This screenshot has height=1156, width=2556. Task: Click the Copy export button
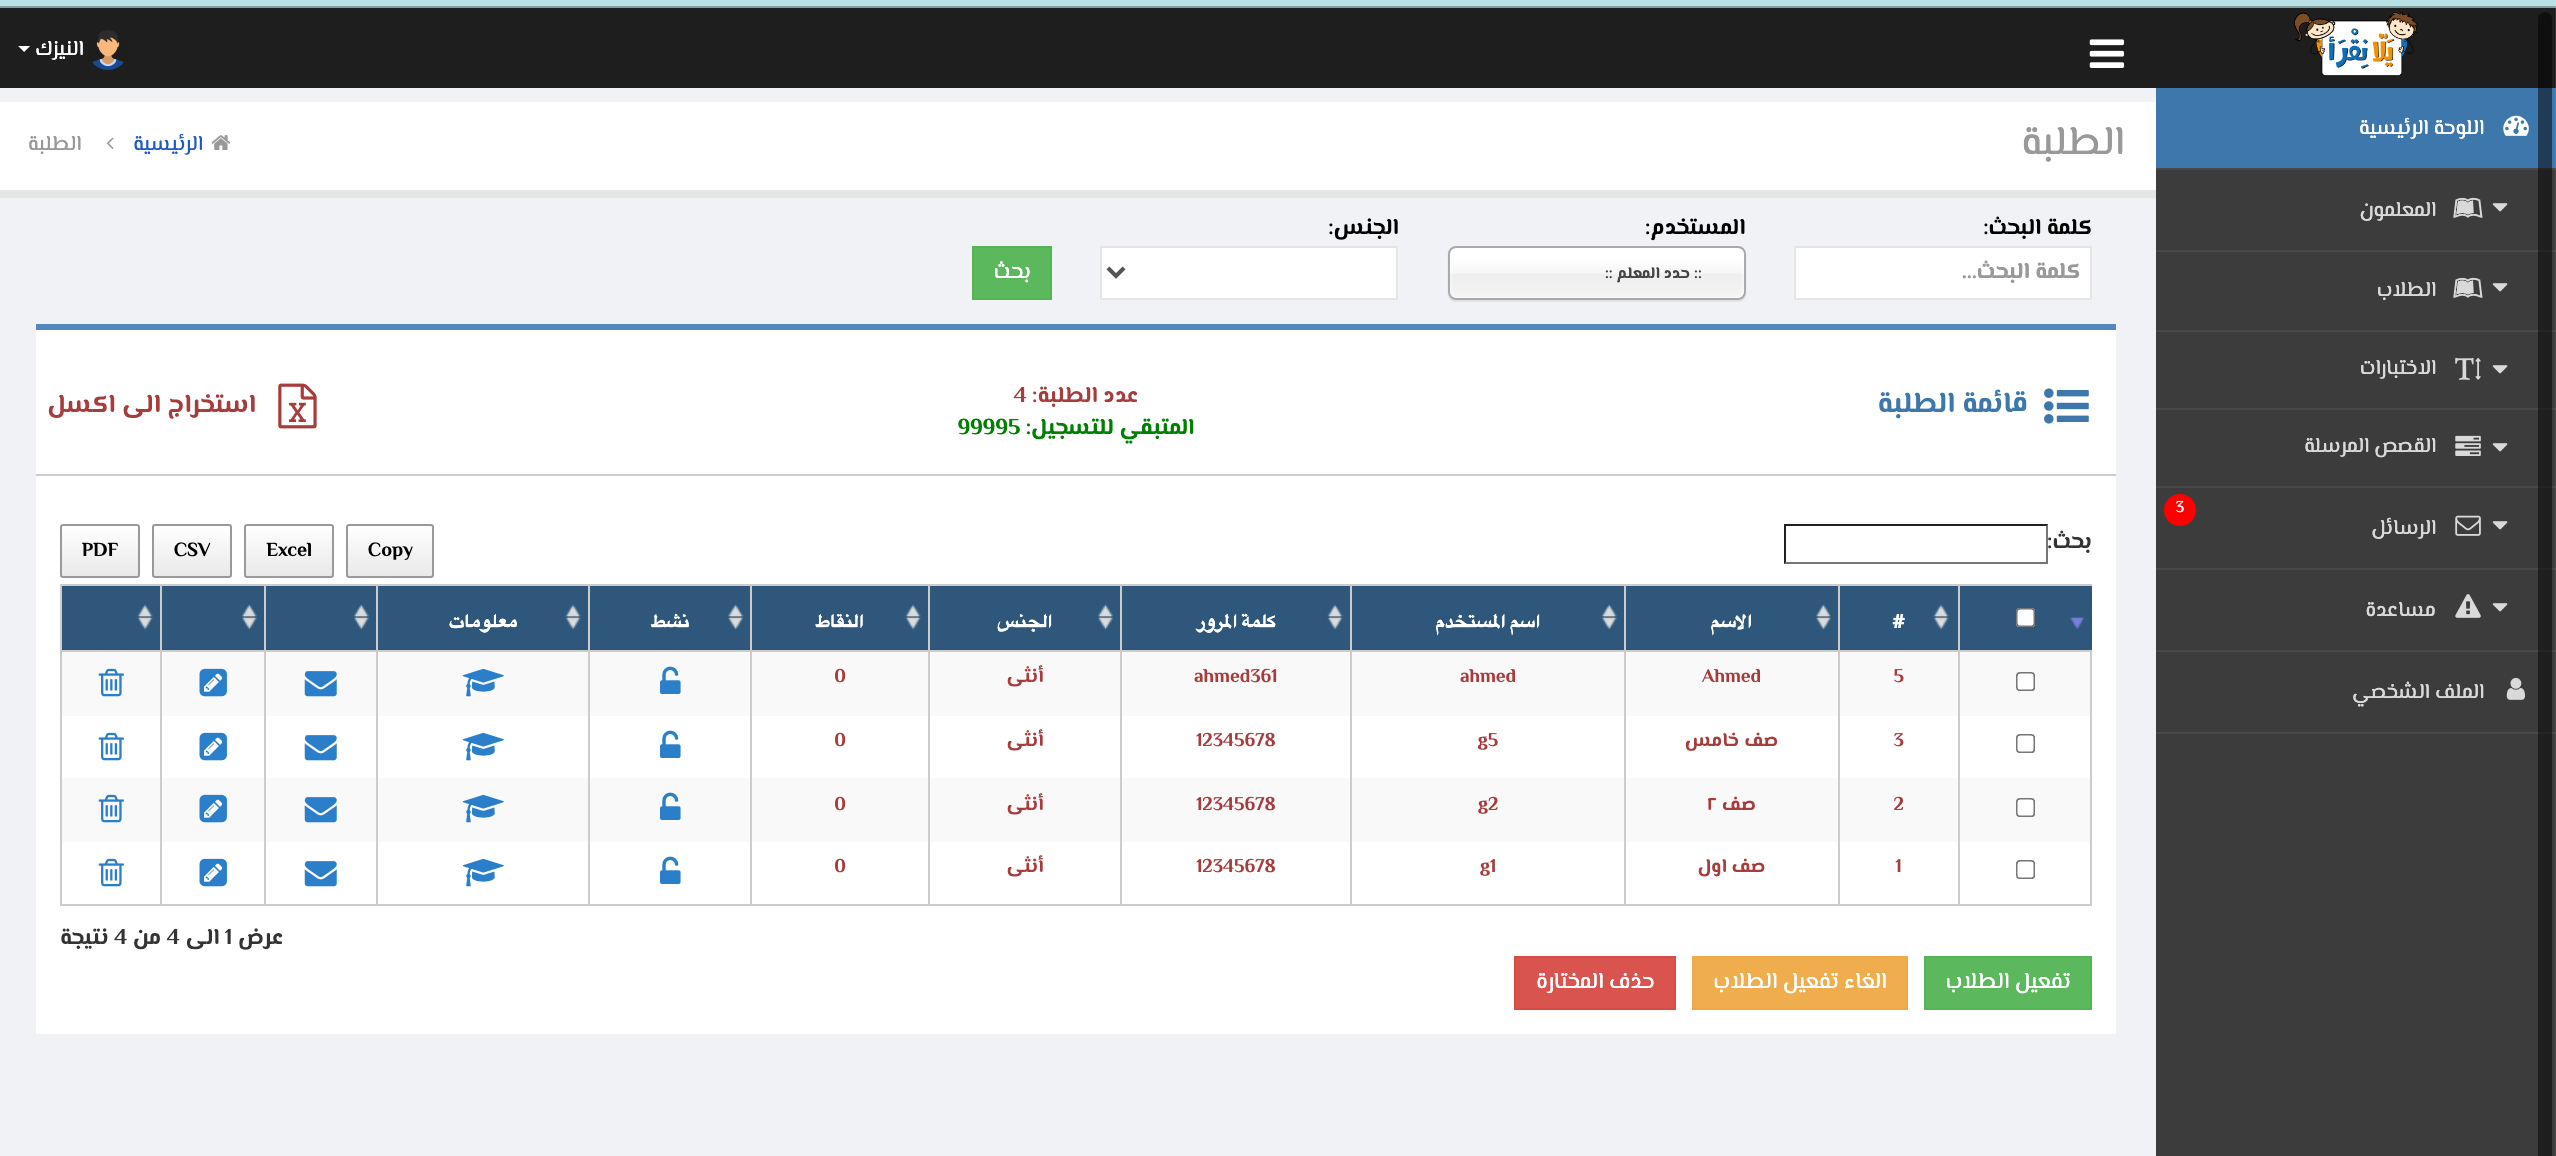390,550
